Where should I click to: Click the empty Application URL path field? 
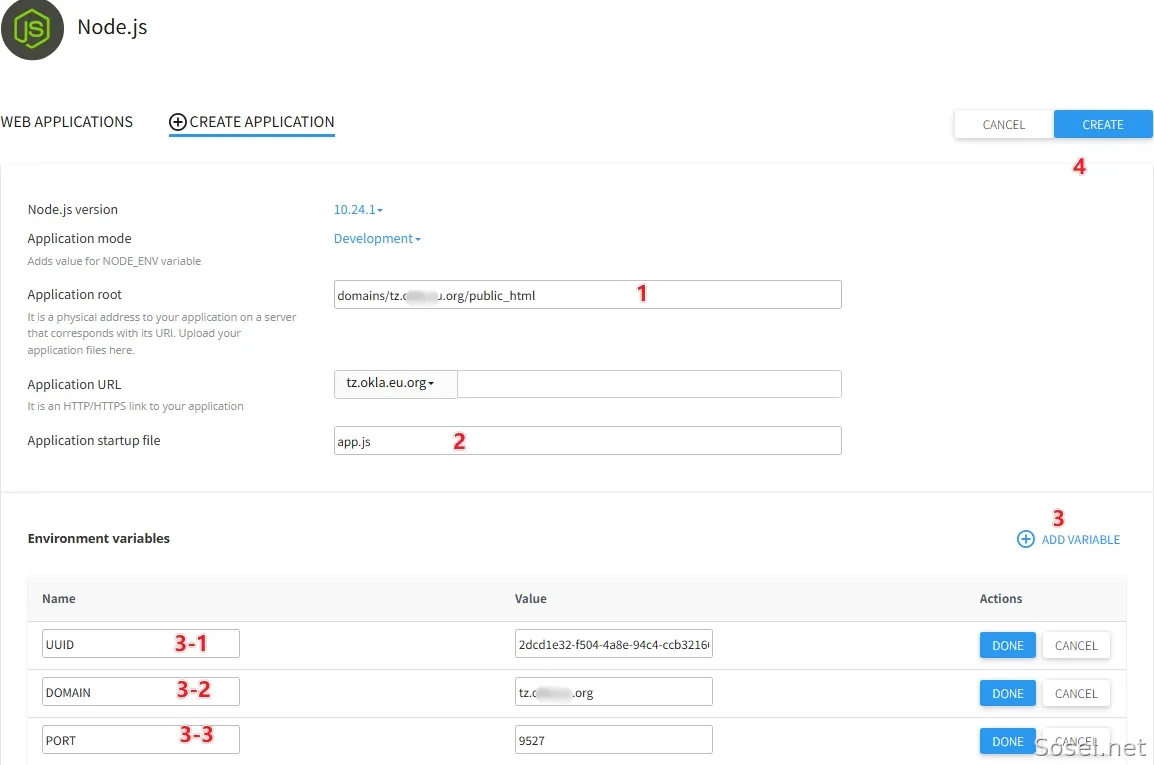(x=649, y=384)
